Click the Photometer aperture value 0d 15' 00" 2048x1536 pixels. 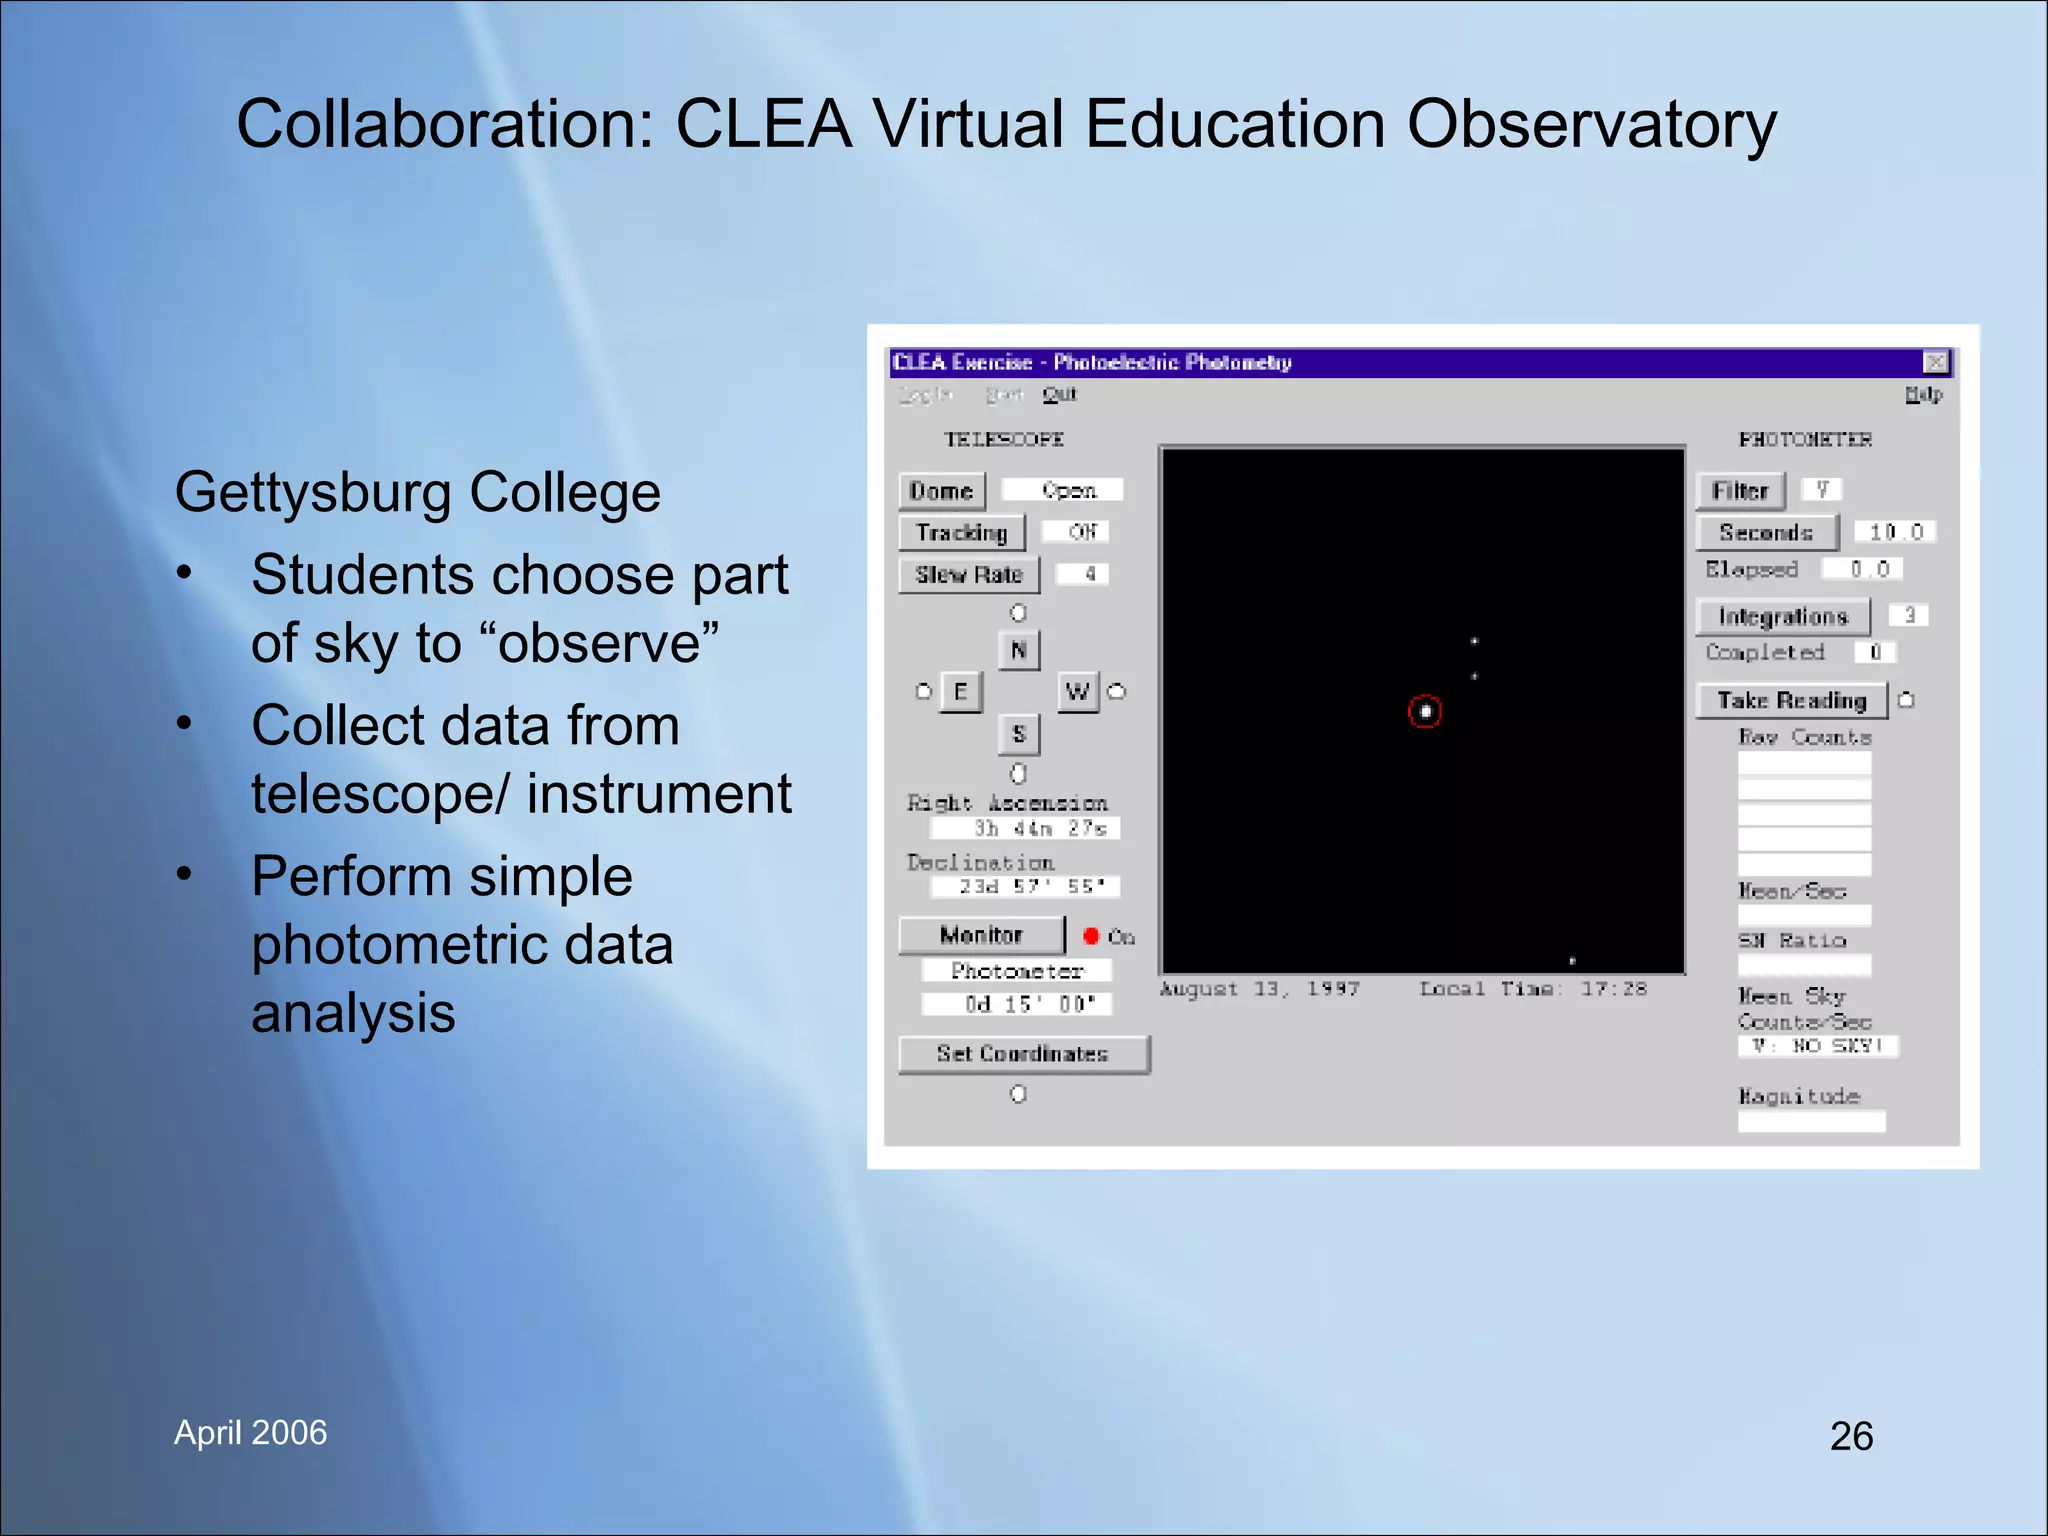point(1017,1004)
